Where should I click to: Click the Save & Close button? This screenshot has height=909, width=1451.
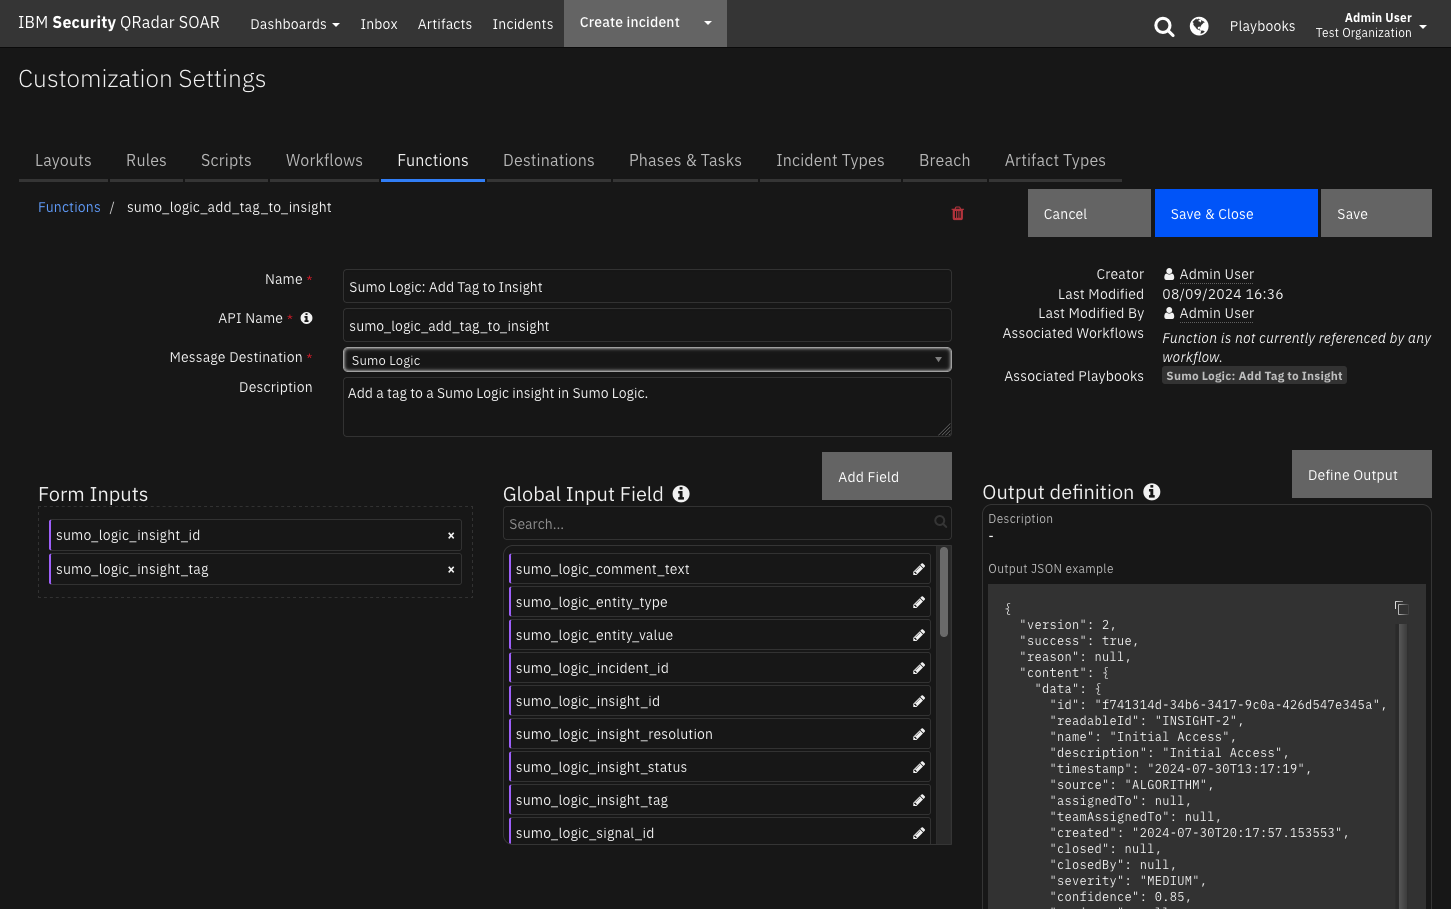(x=1236, y=213)
